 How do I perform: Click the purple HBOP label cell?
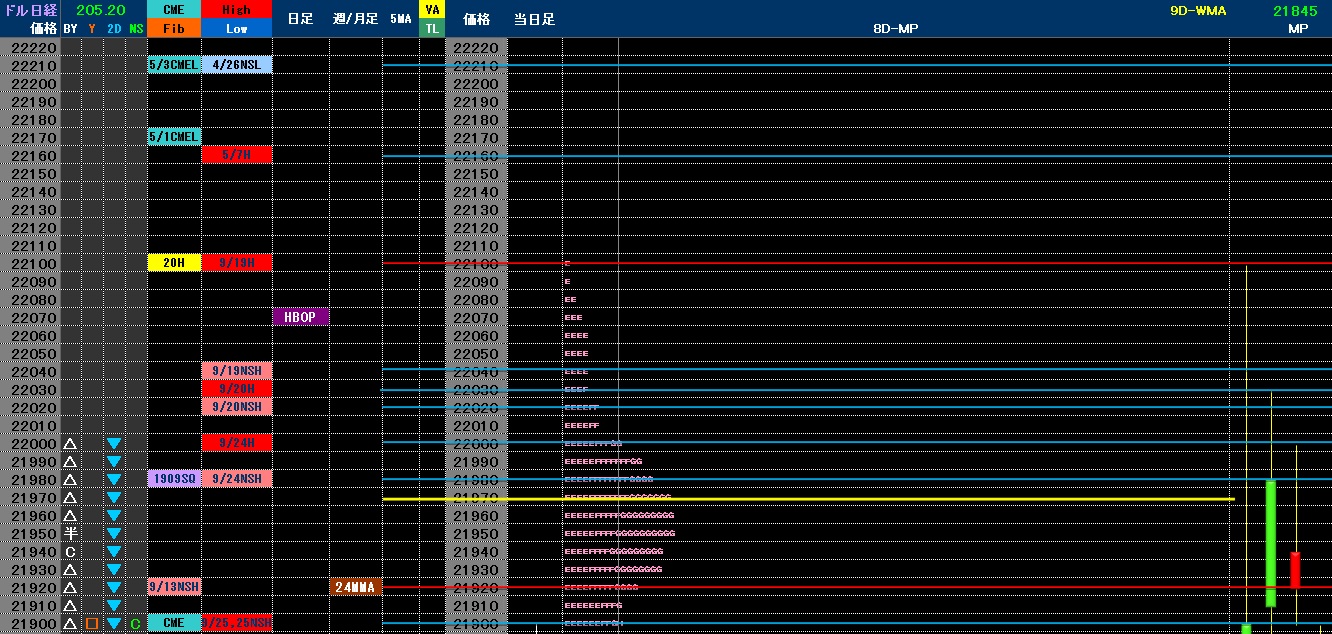[x=301, y=317]
